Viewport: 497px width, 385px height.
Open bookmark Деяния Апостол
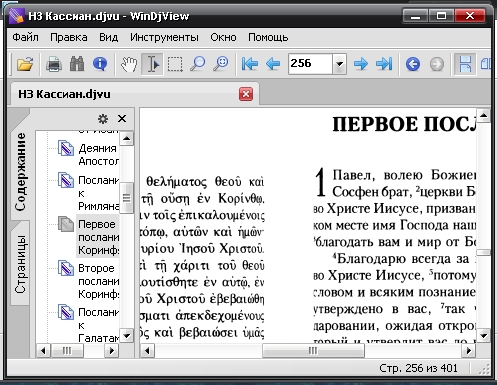pyautogui.click(x=98, y=155)
